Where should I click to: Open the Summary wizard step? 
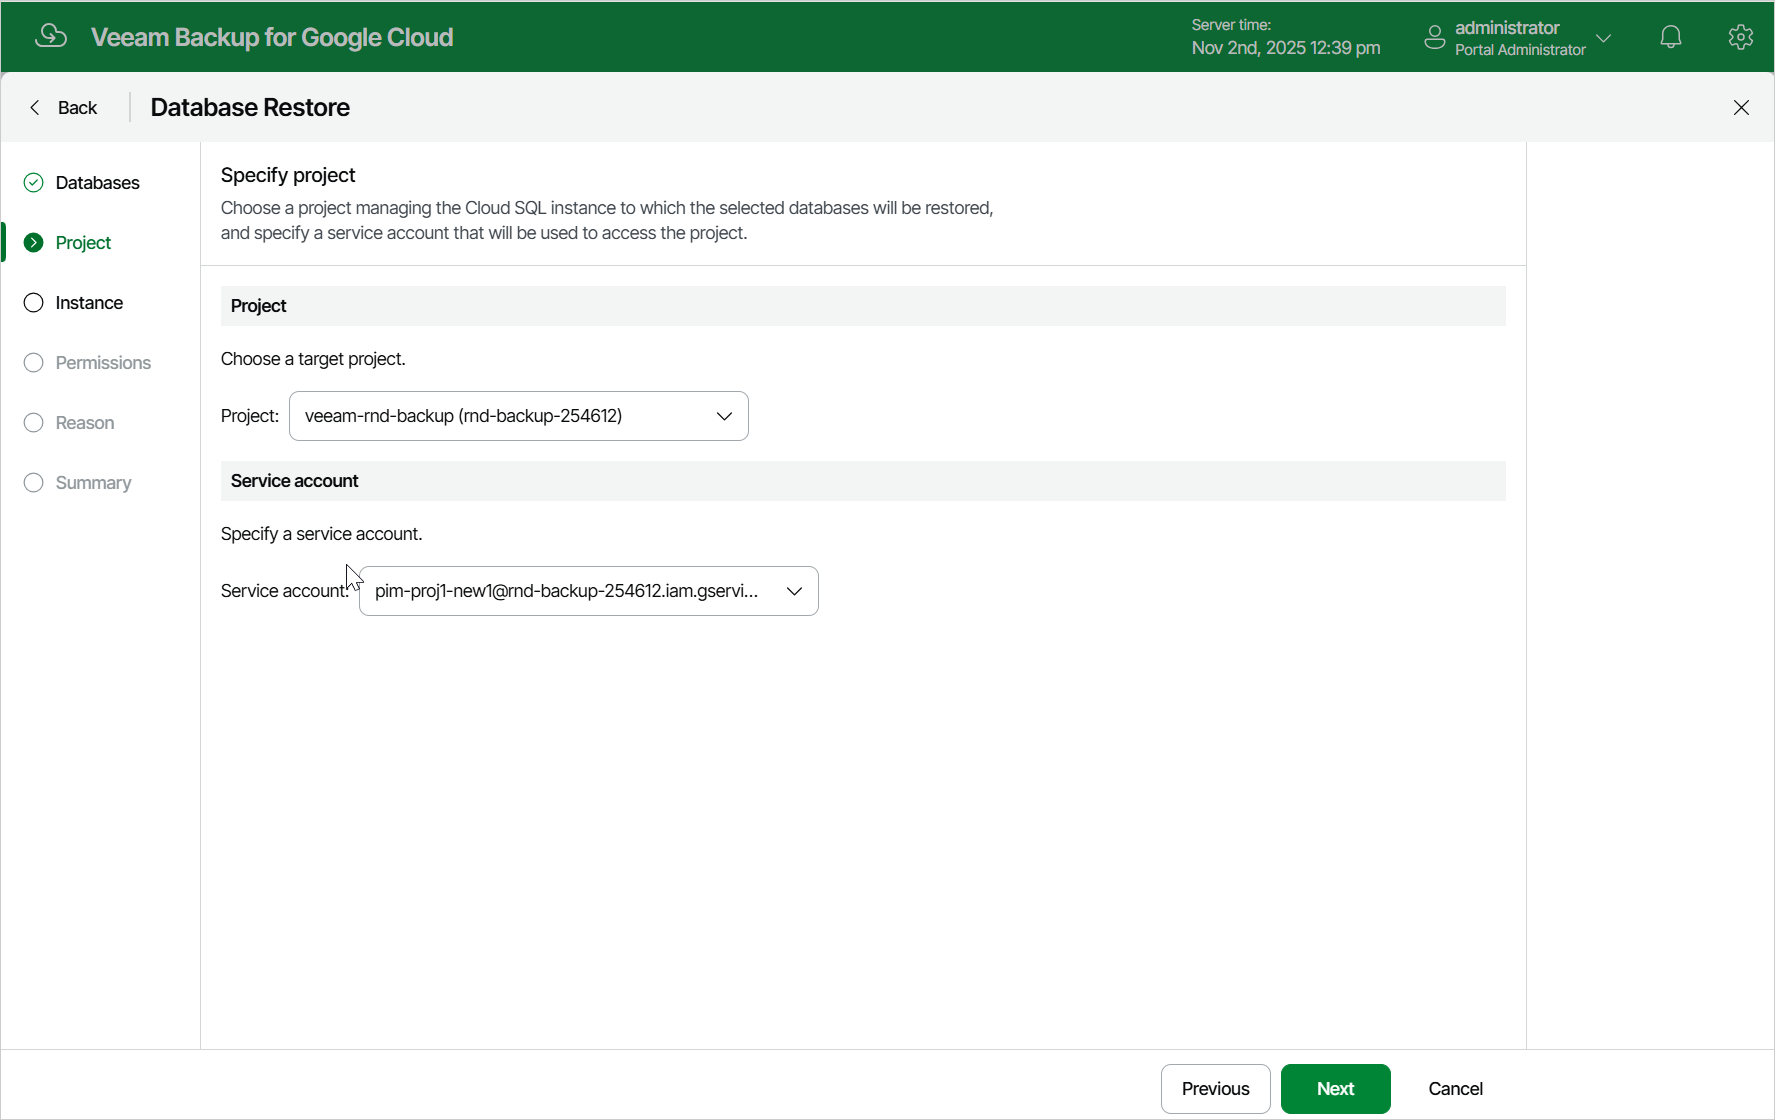(x=93, y=483)
